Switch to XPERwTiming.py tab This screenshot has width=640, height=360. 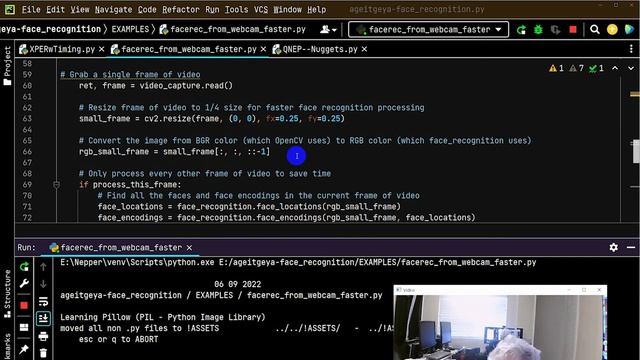click(x=57, y=49)
